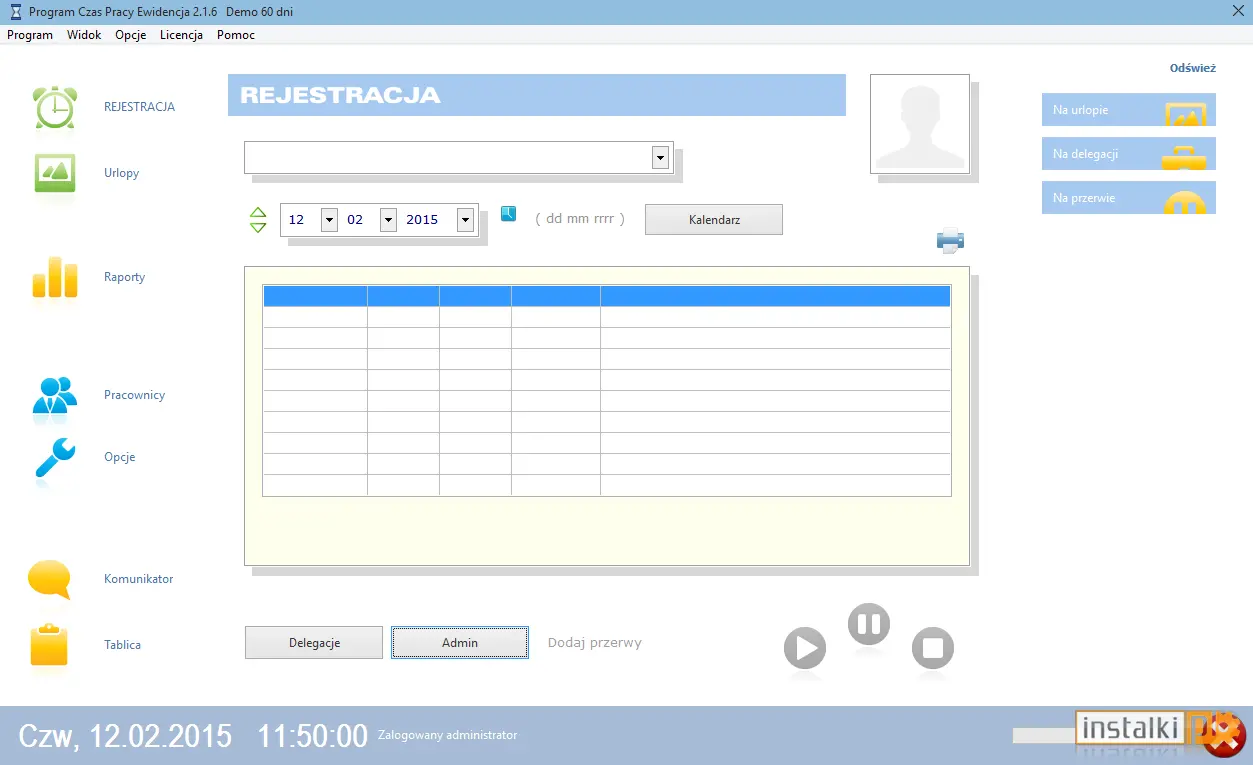Close the program window
1253x765 pixels.
(x=1237, y=11)
